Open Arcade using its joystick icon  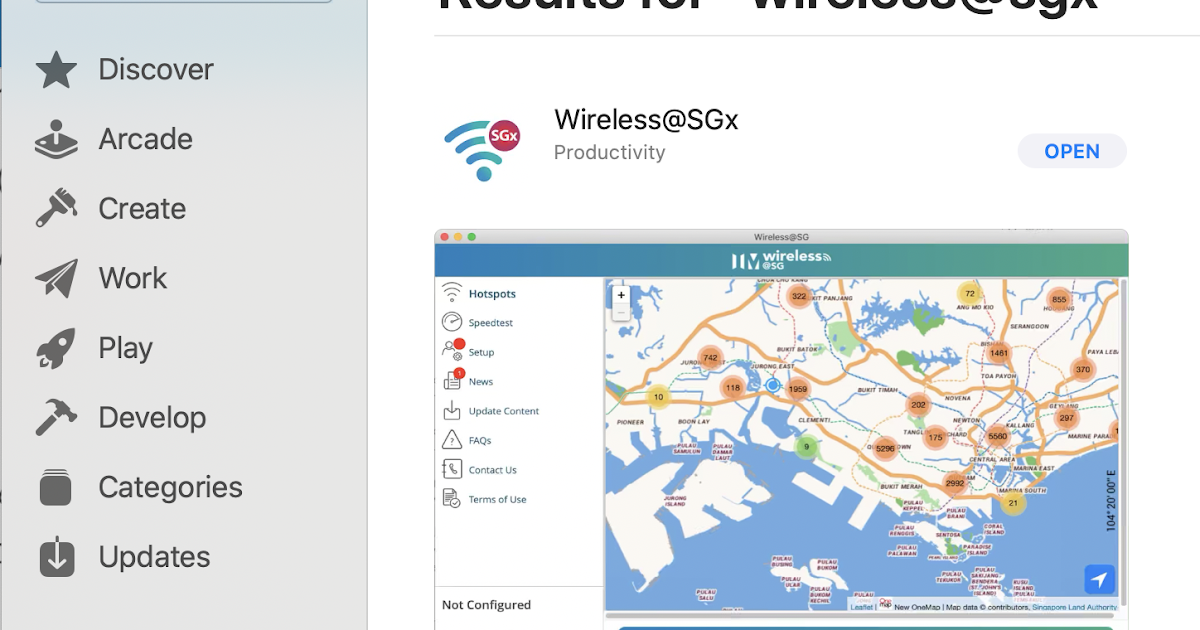tap(56, 139)
